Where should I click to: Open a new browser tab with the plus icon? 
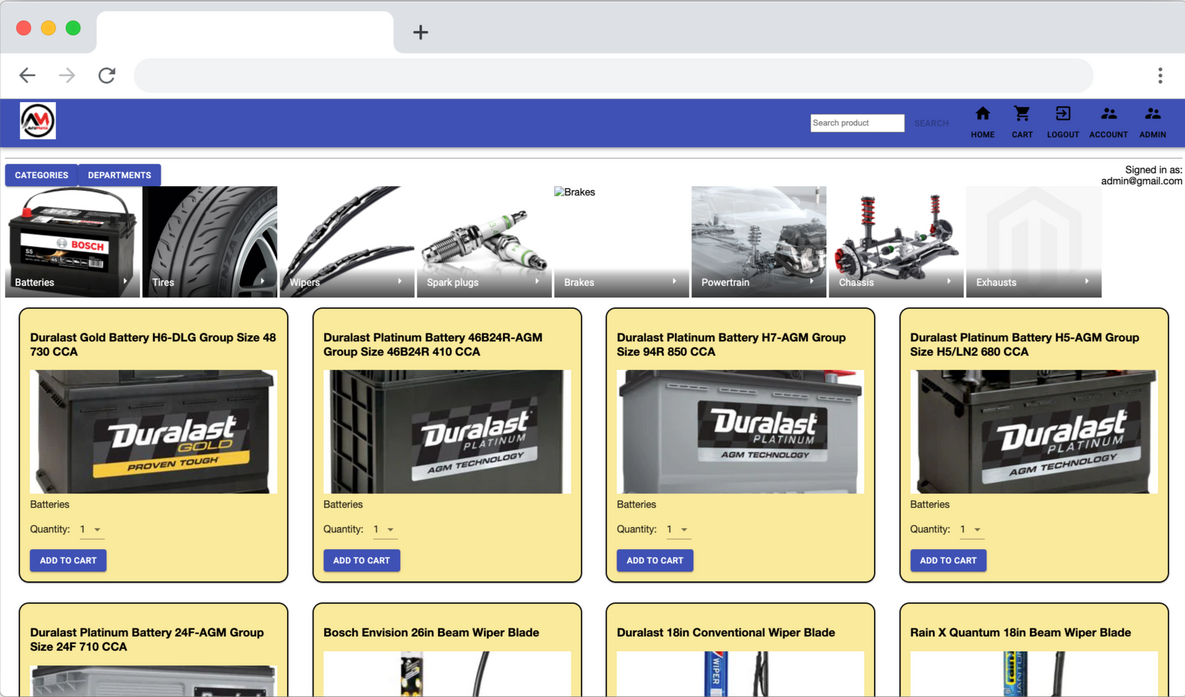[419, 31]
